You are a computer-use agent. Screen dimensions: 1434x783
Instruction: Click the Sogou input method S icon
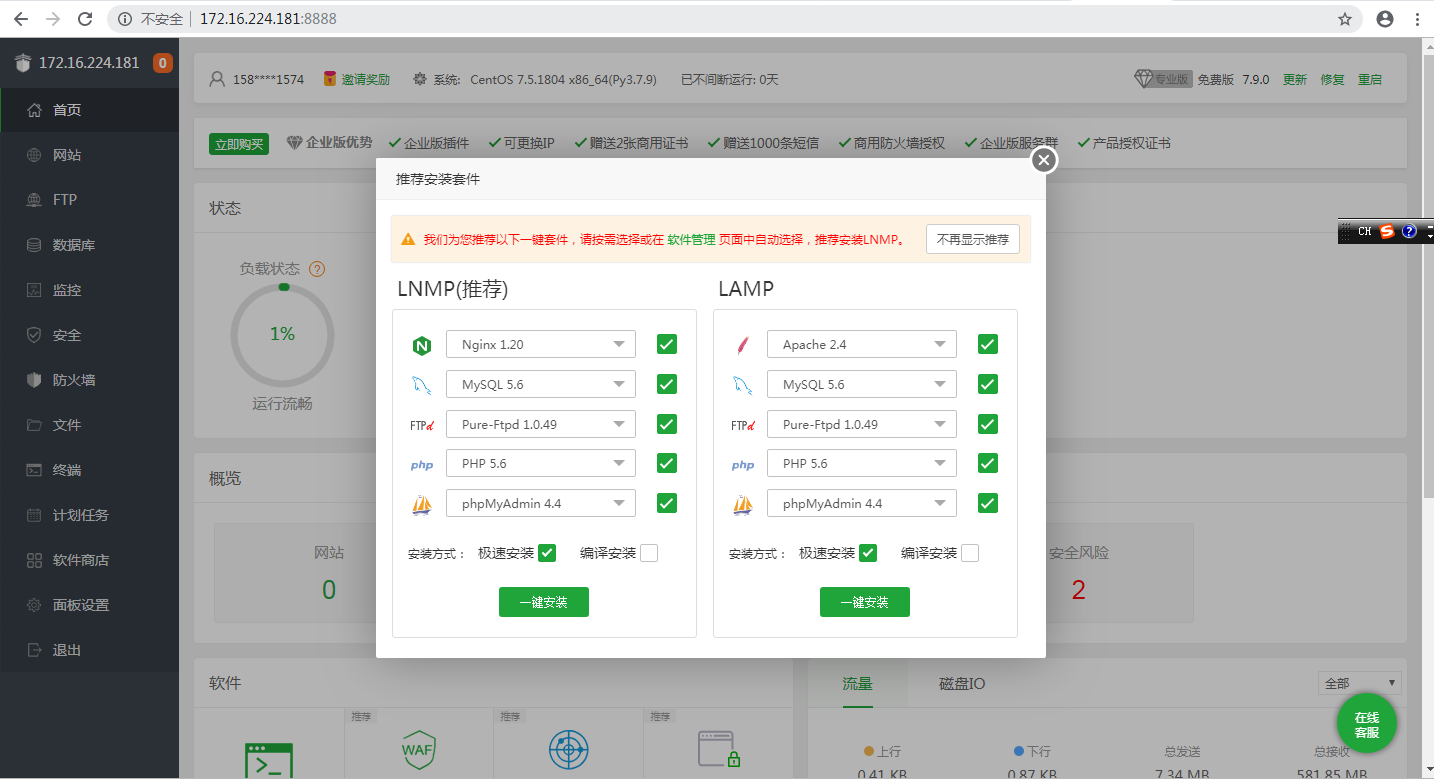click(1386, 231)
